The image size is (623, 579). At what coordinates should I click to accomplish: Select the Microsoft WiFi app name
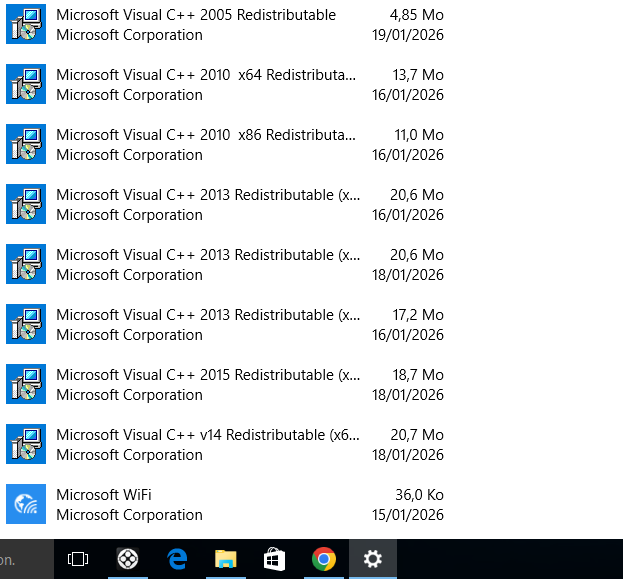[104, 495]
